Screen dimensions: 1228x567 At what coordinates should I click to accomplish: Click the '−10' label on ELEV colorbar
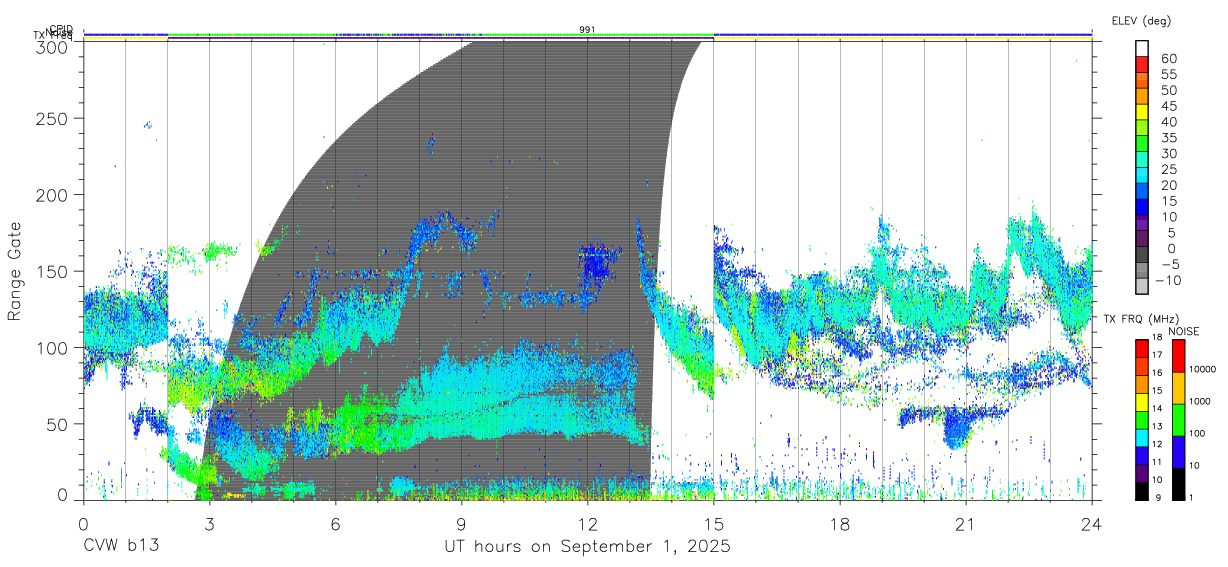[x=1168, y=279]
